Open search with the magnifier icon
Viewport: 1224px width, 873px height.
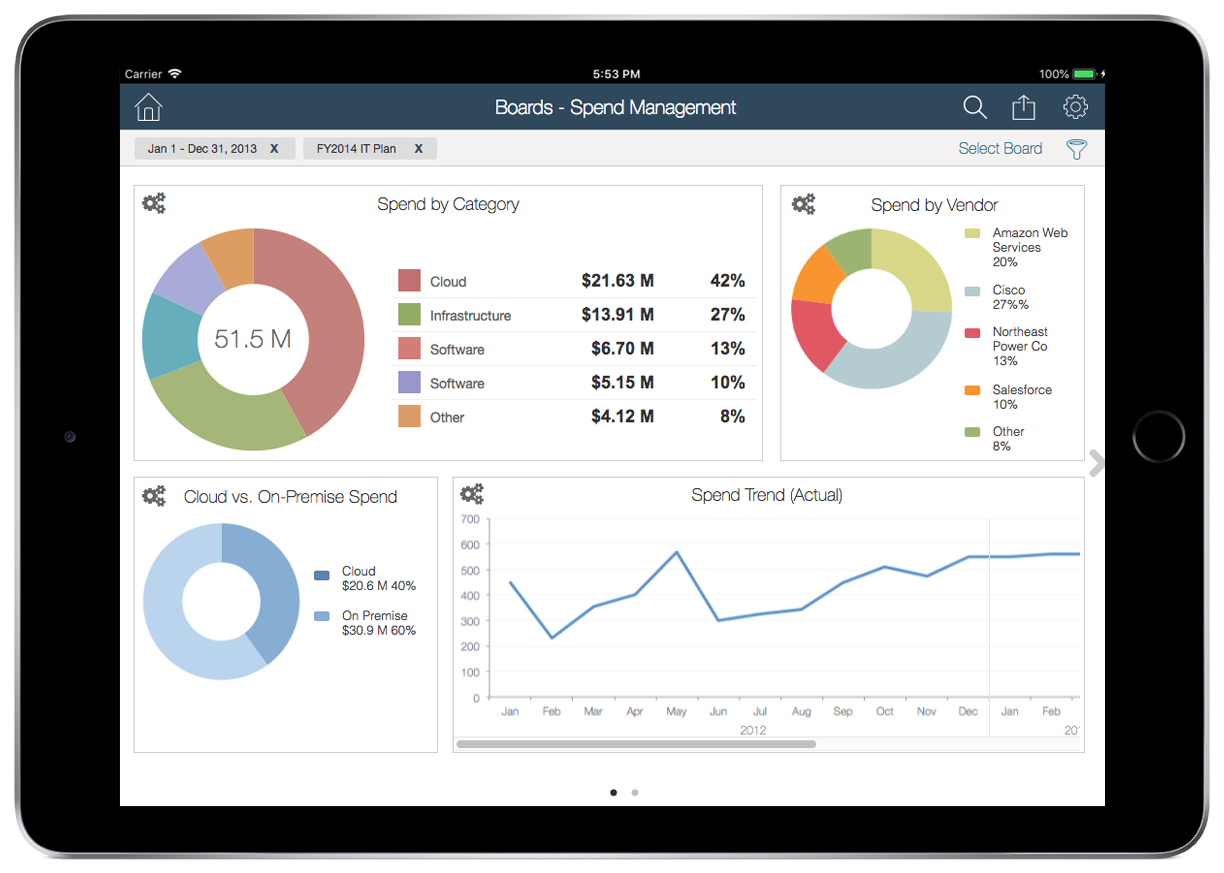(974, 107)
